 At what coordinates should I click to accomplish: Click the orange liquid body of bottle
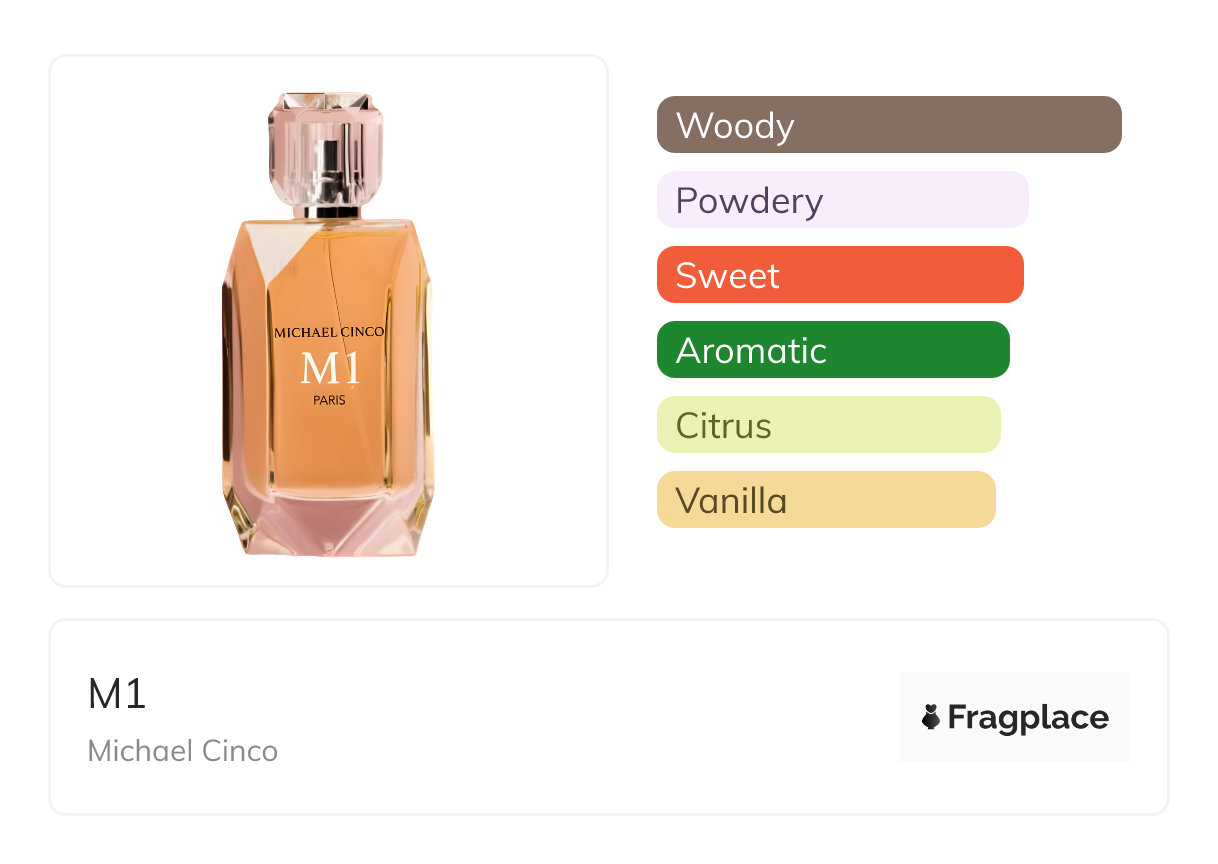329,450
